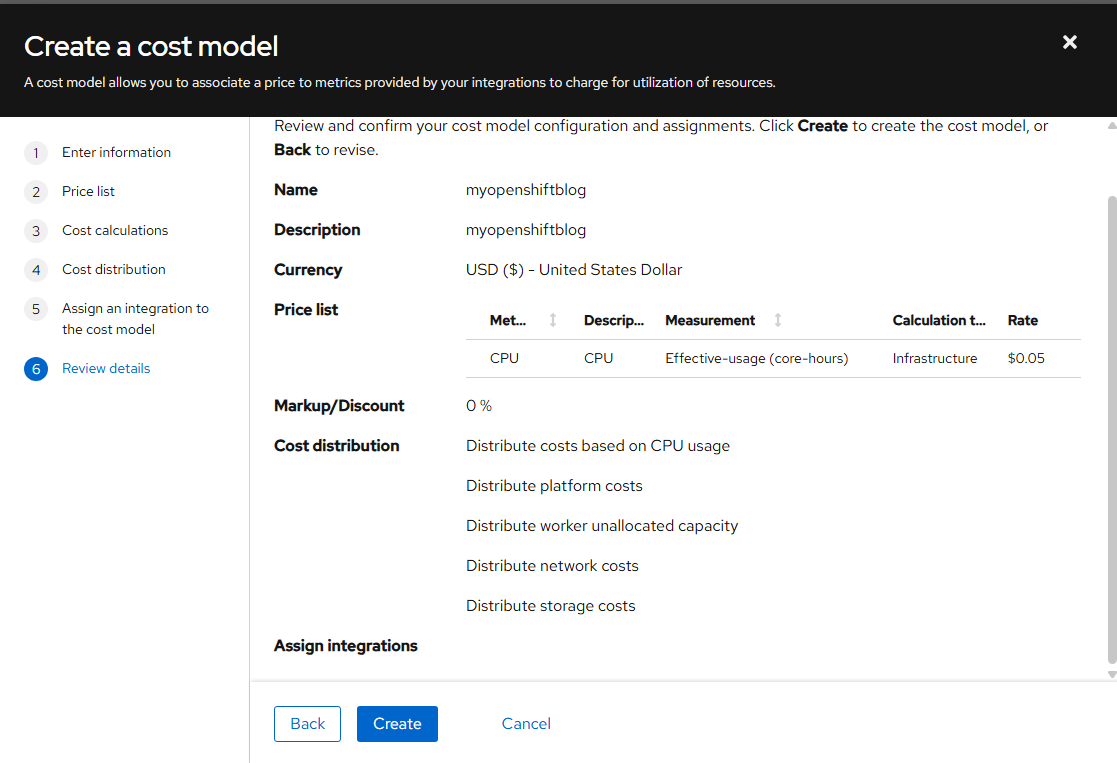Select the Review details step

[x=106, y=368]
